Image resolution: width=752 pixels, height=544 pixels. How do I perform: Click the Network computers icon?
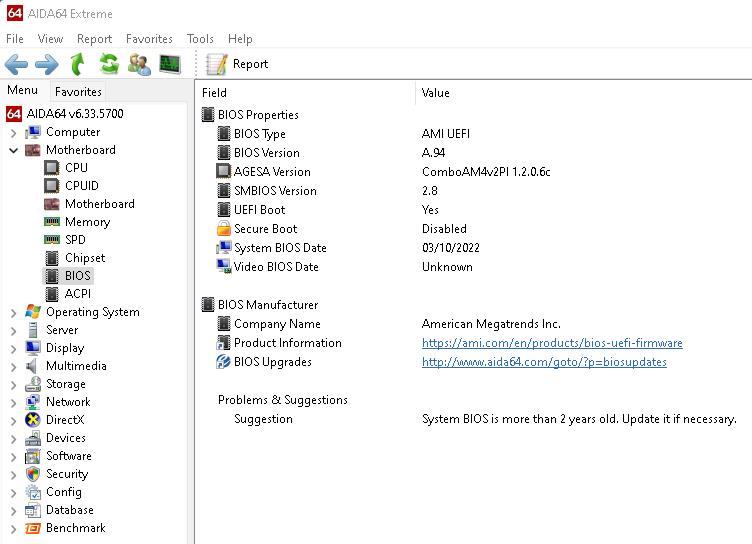click(x=33, y=402)
